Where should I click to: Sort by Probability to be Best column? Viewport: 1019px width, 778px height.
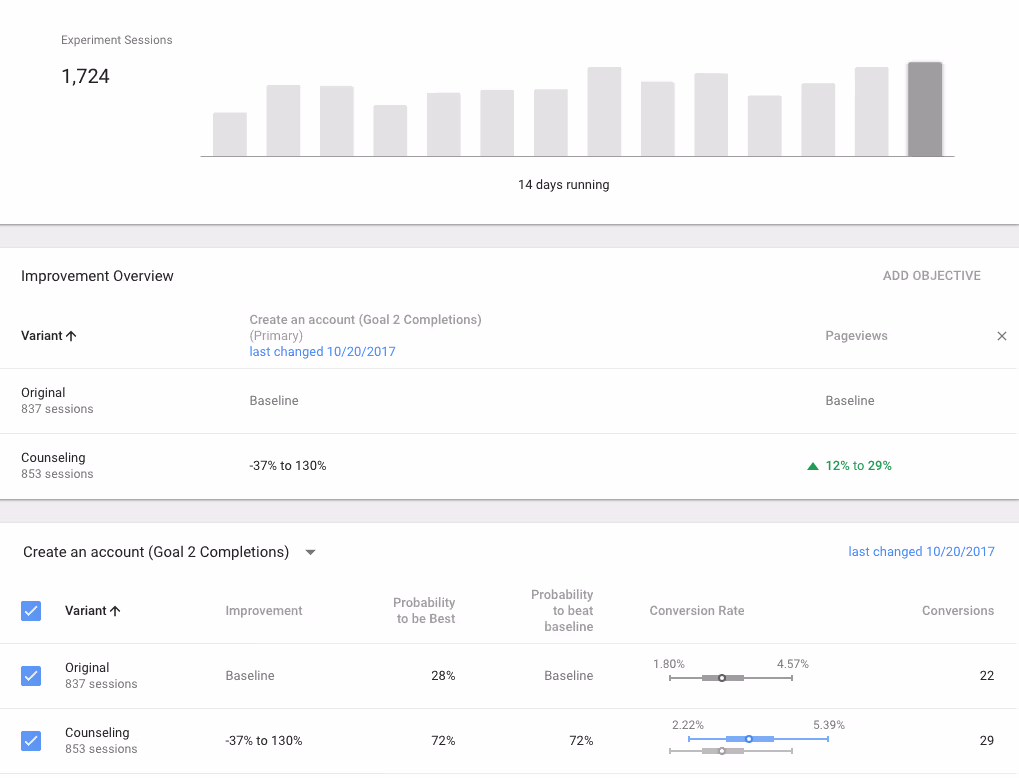tap(424, 611)
